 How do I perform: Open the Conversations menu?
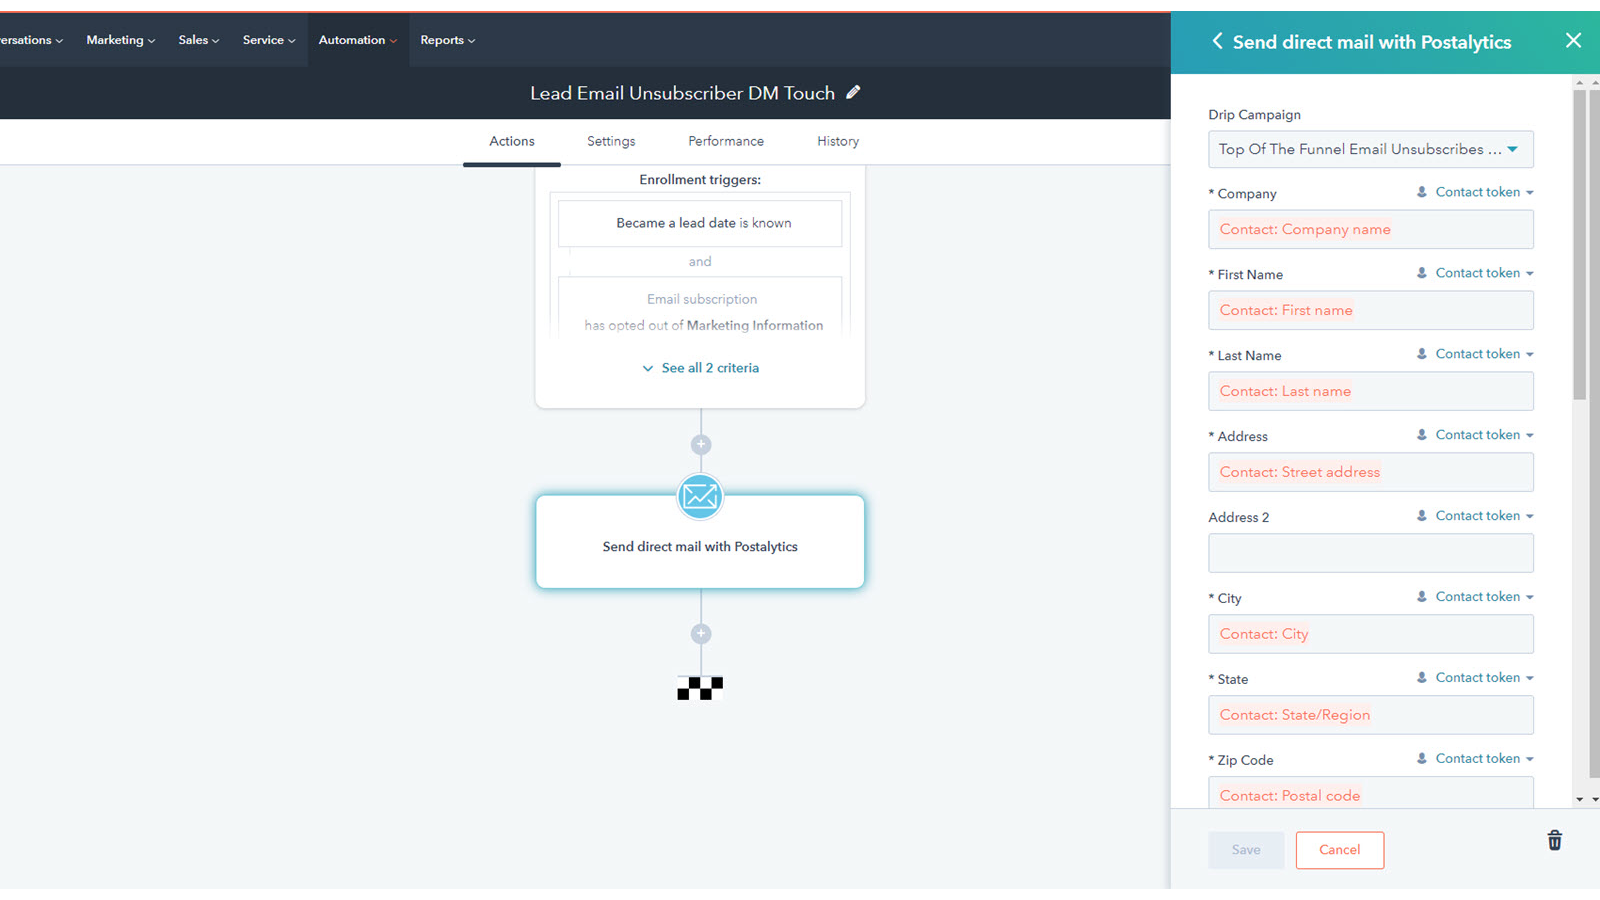point(31,40)
